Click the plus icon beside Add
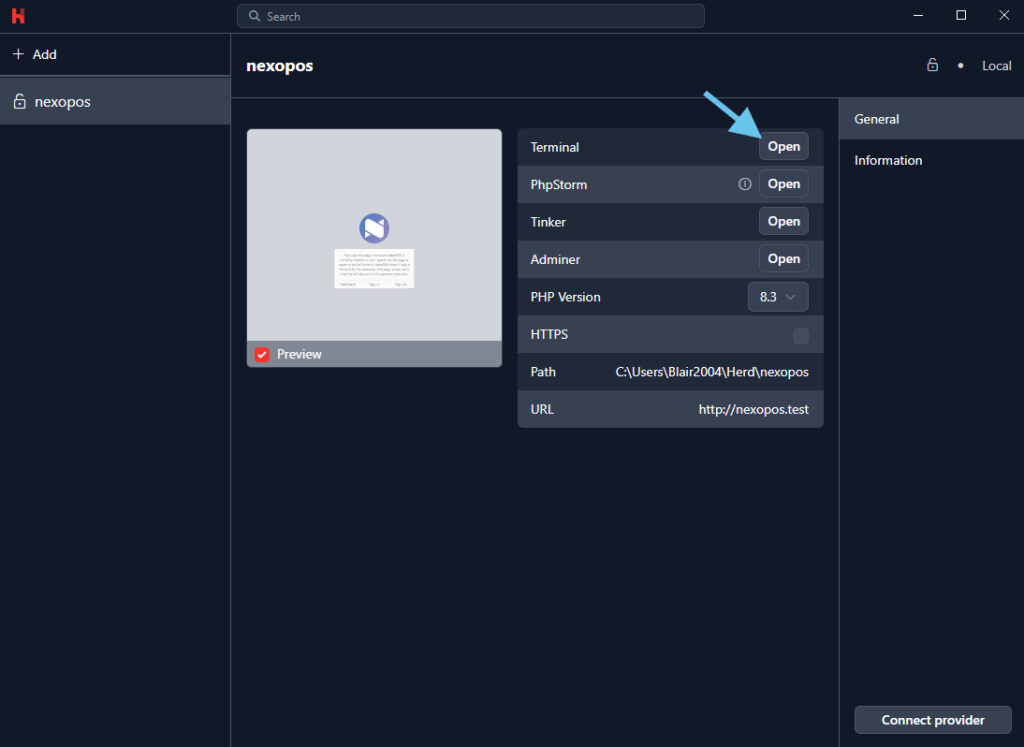This screenshot has width=1024, height=747. pos(18,54)
